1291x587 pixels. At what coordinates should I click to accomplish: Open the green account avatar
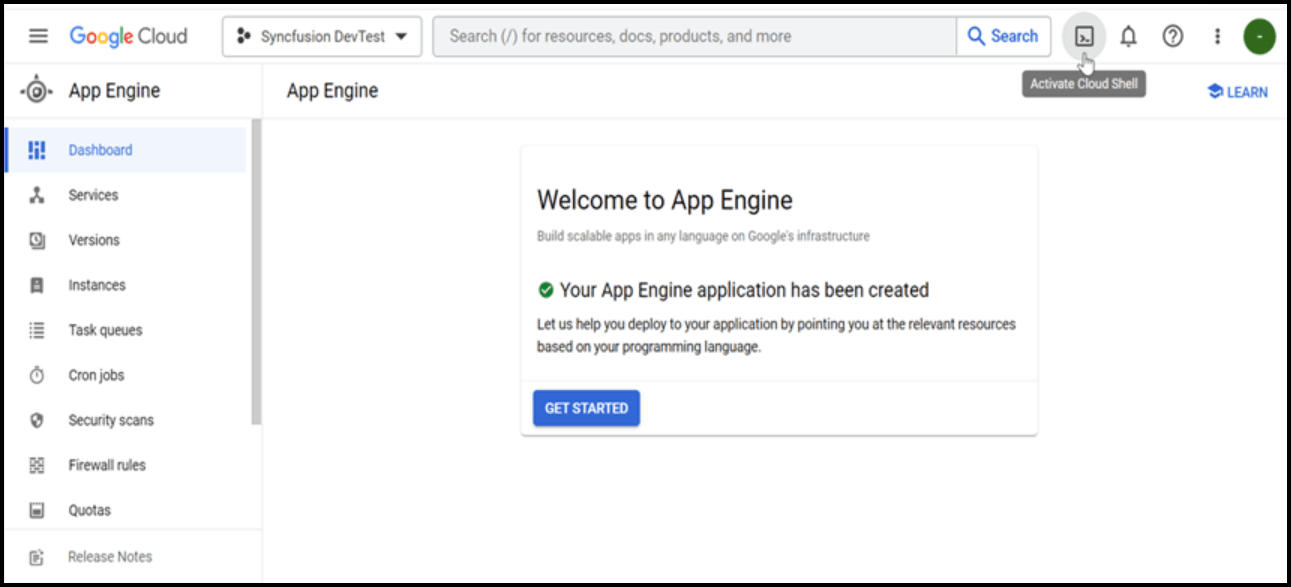pos(1259,37)
